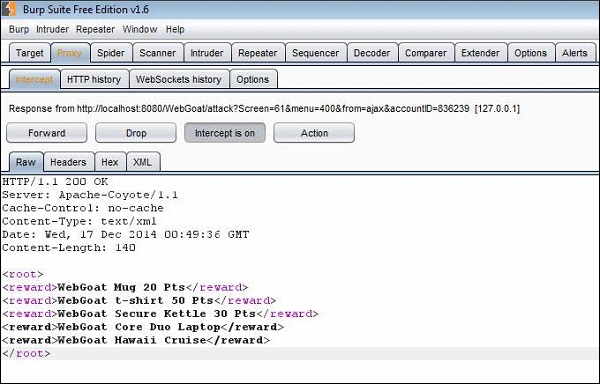The width and height of the screenshot is (600, 384).
Task: Click the opening <root> tag
Action: click(x=23, y=274)
